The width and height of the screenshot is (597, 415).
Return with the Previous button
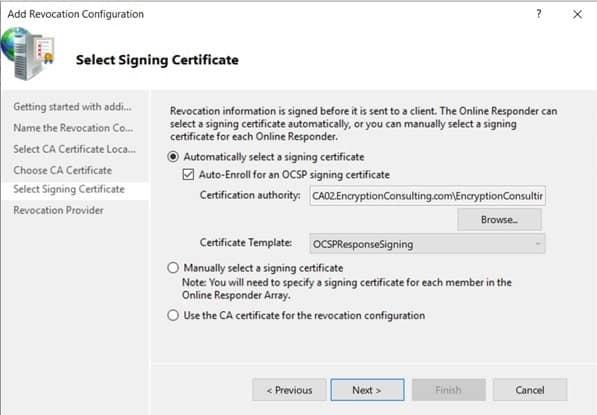(x=289, y=390)
